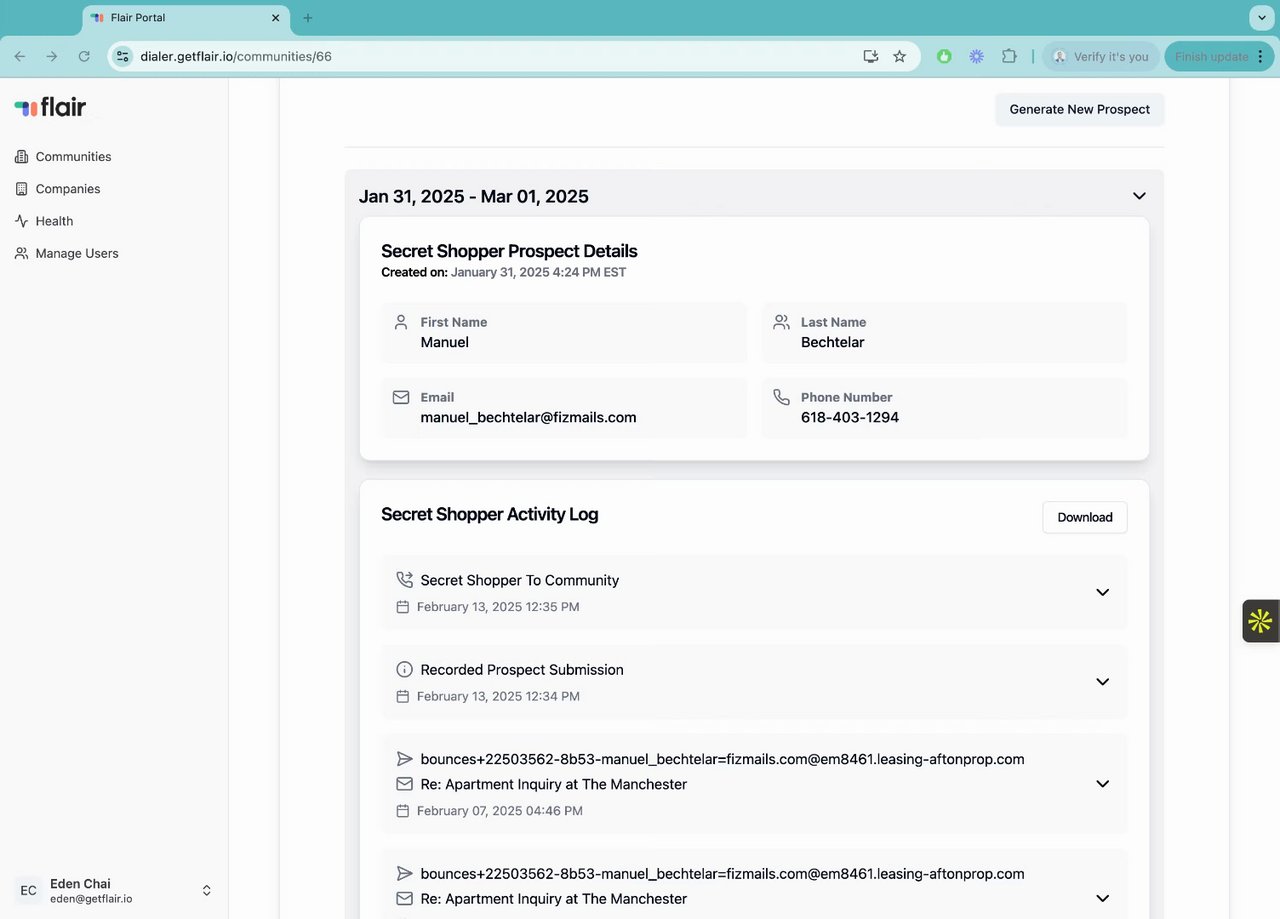Select first name value Manuel
This screenshot has height=919, width=1280.
point(444,342)
